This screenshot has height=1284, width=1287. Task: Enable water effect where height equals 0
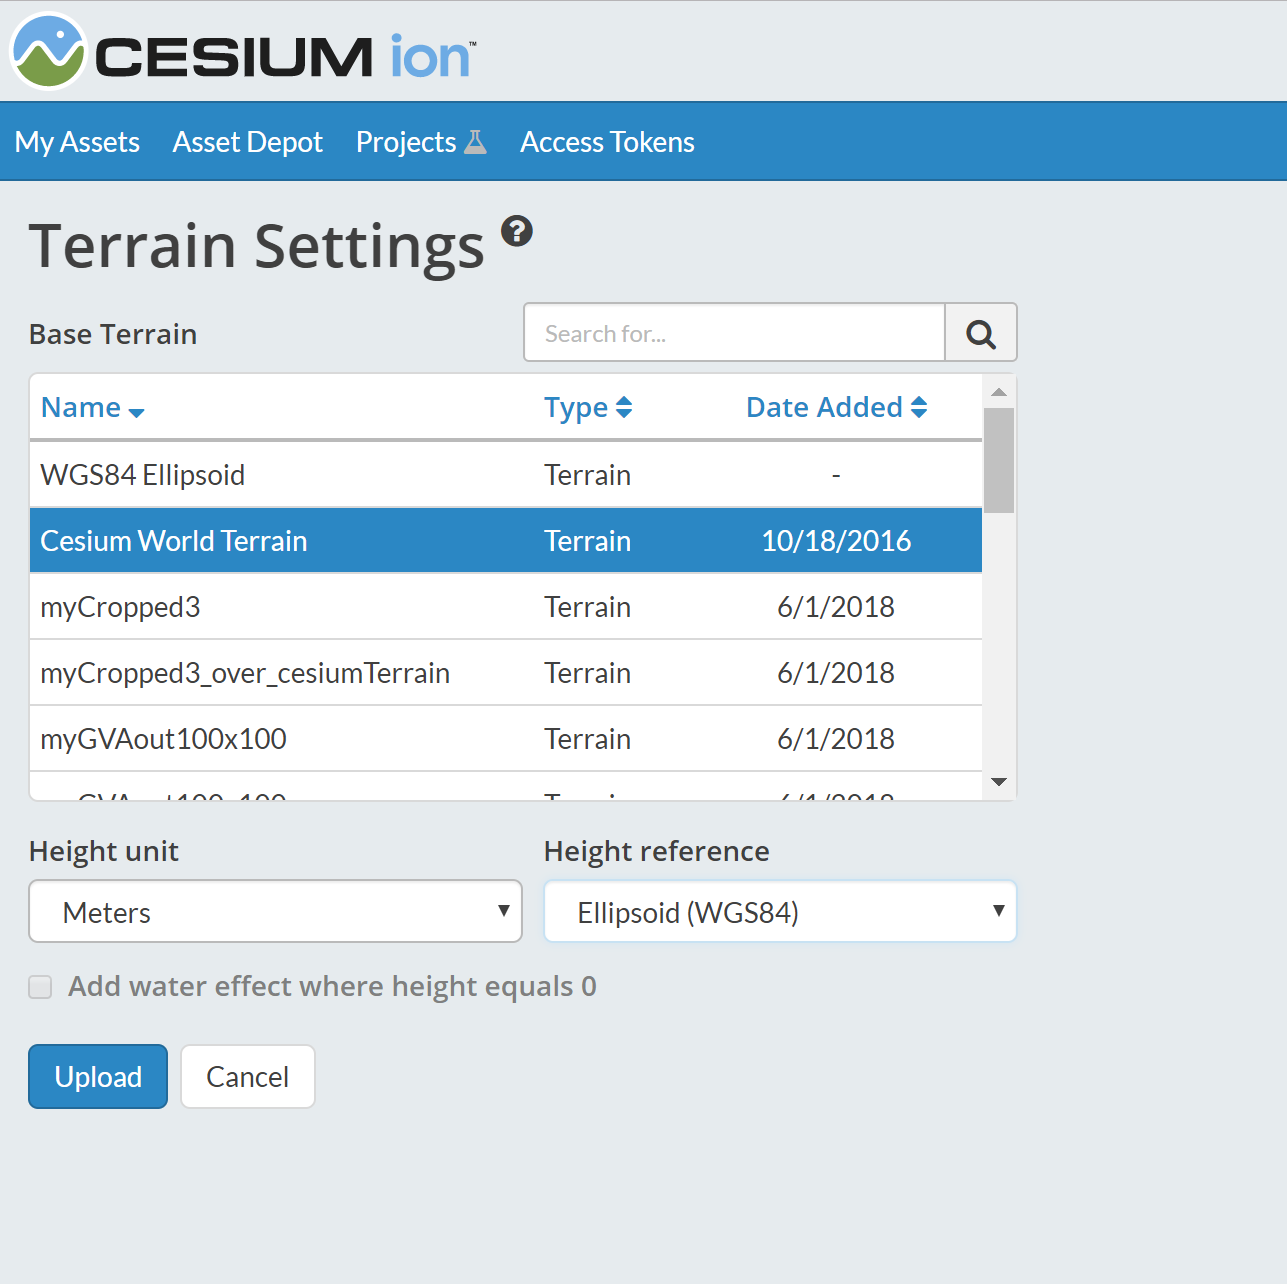tap(39, 986)
